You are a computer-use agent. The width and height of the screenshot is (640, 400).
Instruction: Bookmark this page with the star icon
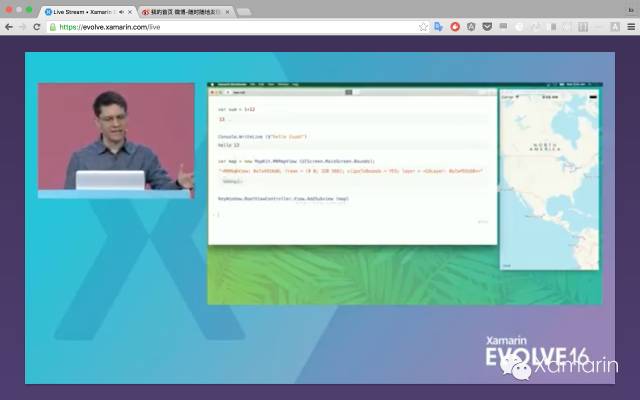coord(423,27)
